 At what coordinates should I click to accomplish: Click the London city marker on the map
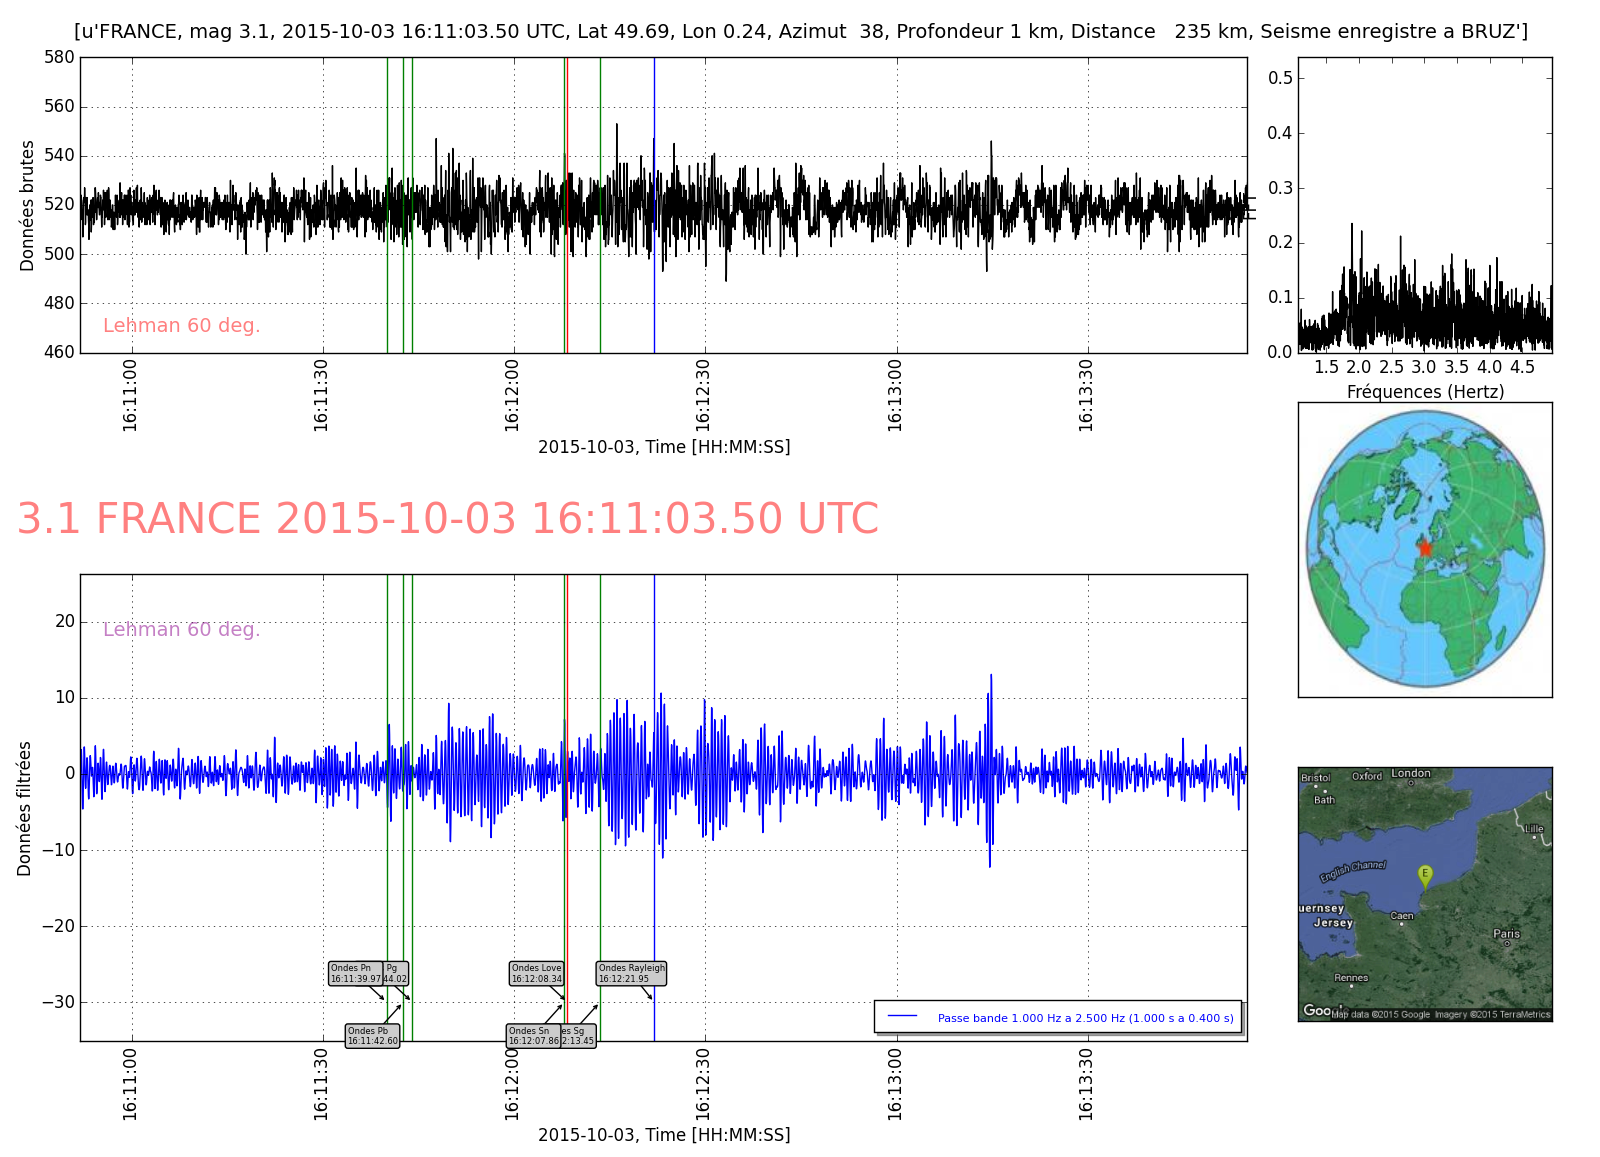[x=1411, y=782]
